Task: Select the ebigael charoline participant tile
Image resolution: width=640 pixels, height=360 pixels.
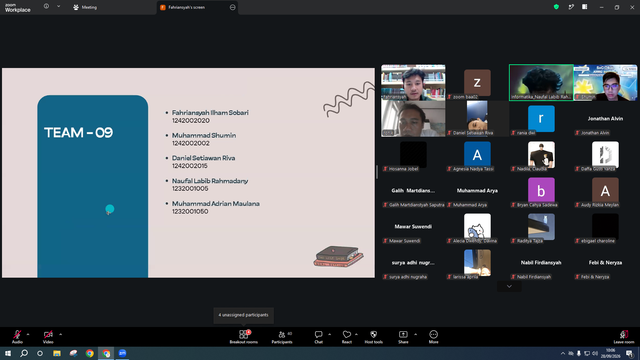Action: [605, 227]
